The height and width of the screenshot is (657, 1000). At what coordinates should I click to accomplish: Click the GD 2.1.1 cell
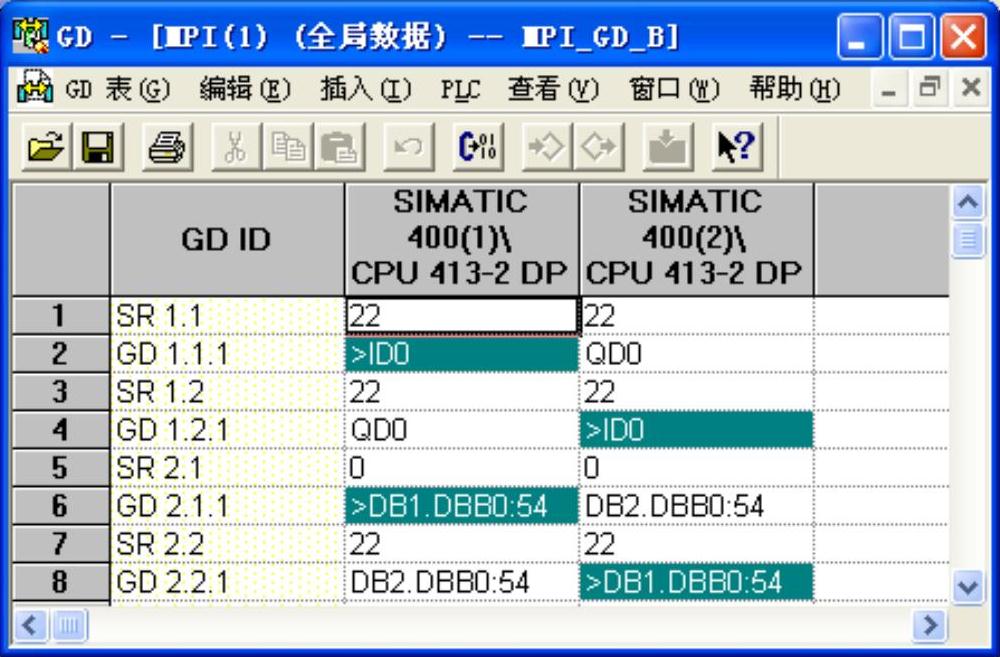227,506
